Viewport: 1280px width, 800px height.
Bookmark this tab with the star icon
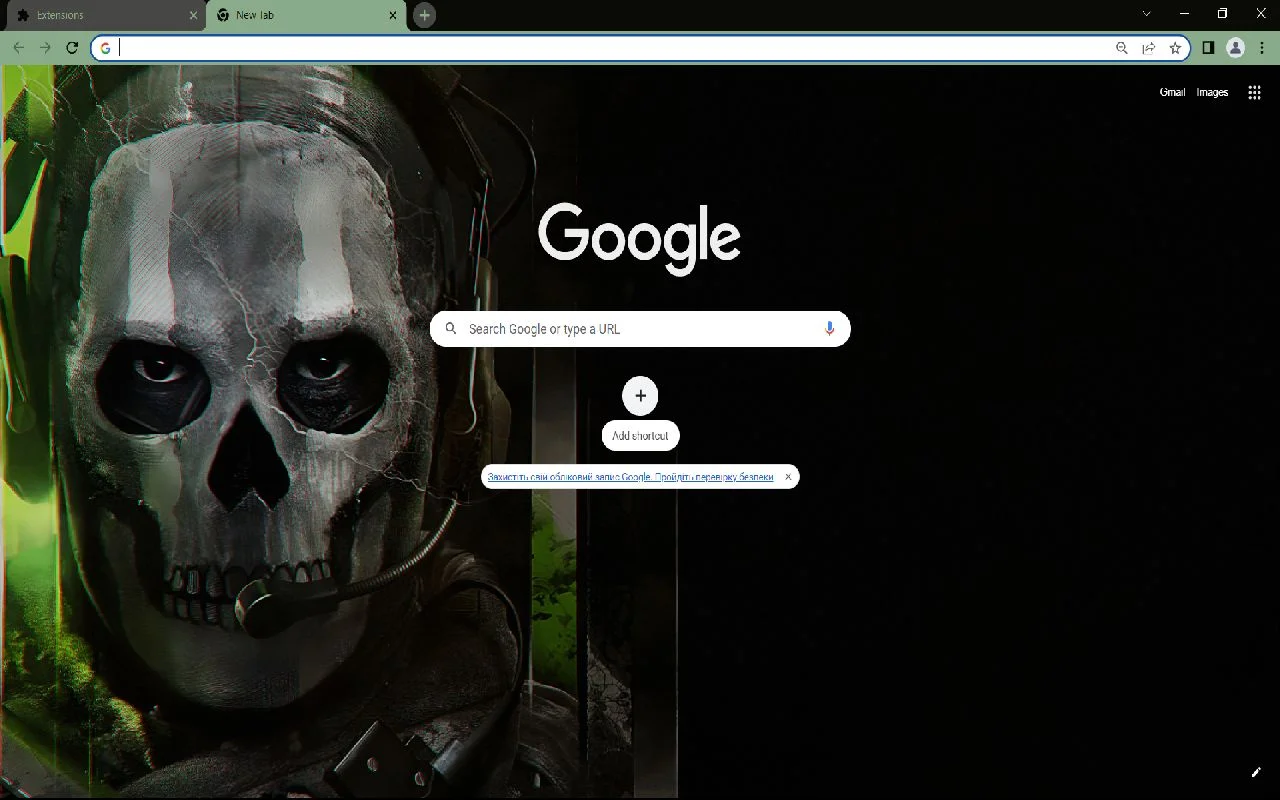click(x=1175, y=48)
